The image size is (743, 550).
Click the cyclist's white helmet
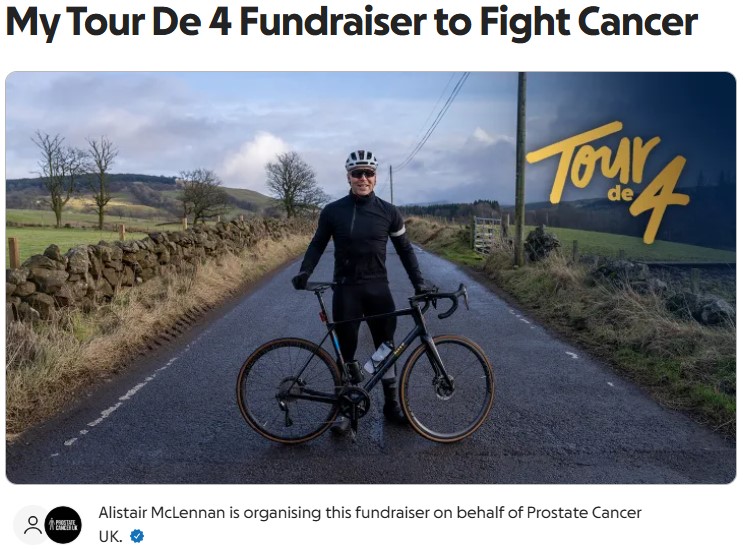361,160
